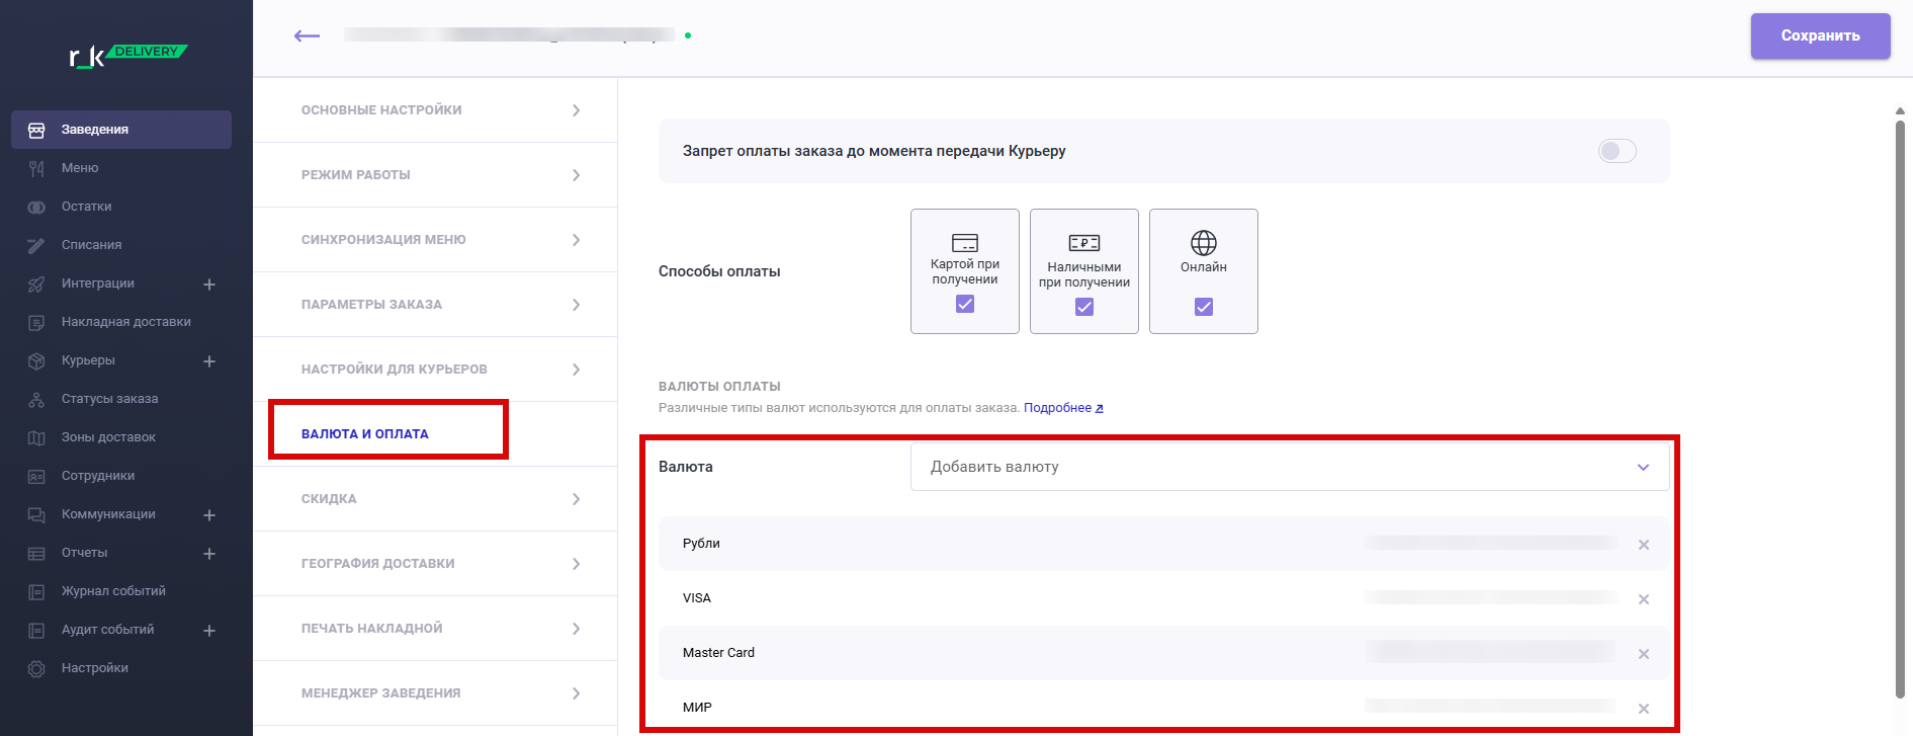Remove Master Card from currency list
The width and height of the screenshot is (1913, 736).
[x=1643, y=654]
